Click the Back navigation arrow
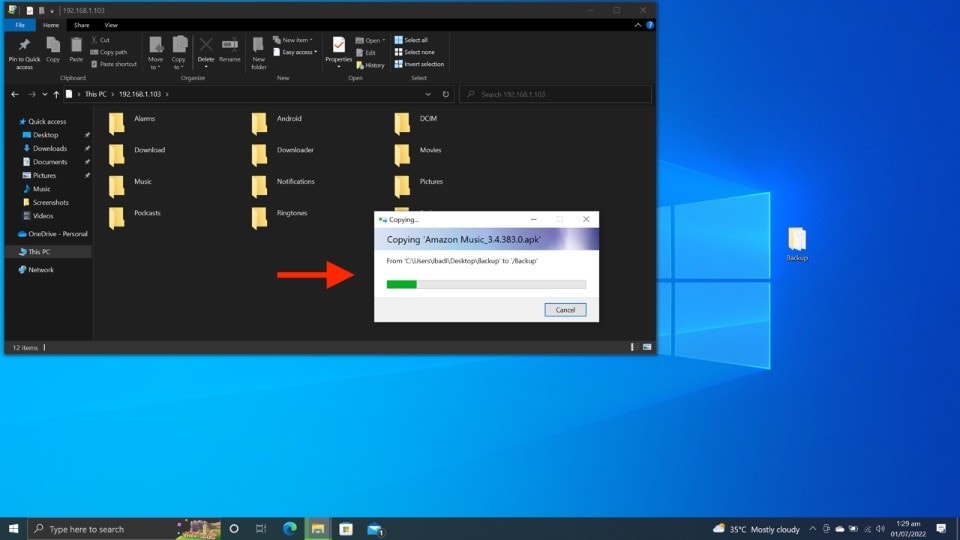The height and width of the screenshot is (540, 960). coord(15,94)
